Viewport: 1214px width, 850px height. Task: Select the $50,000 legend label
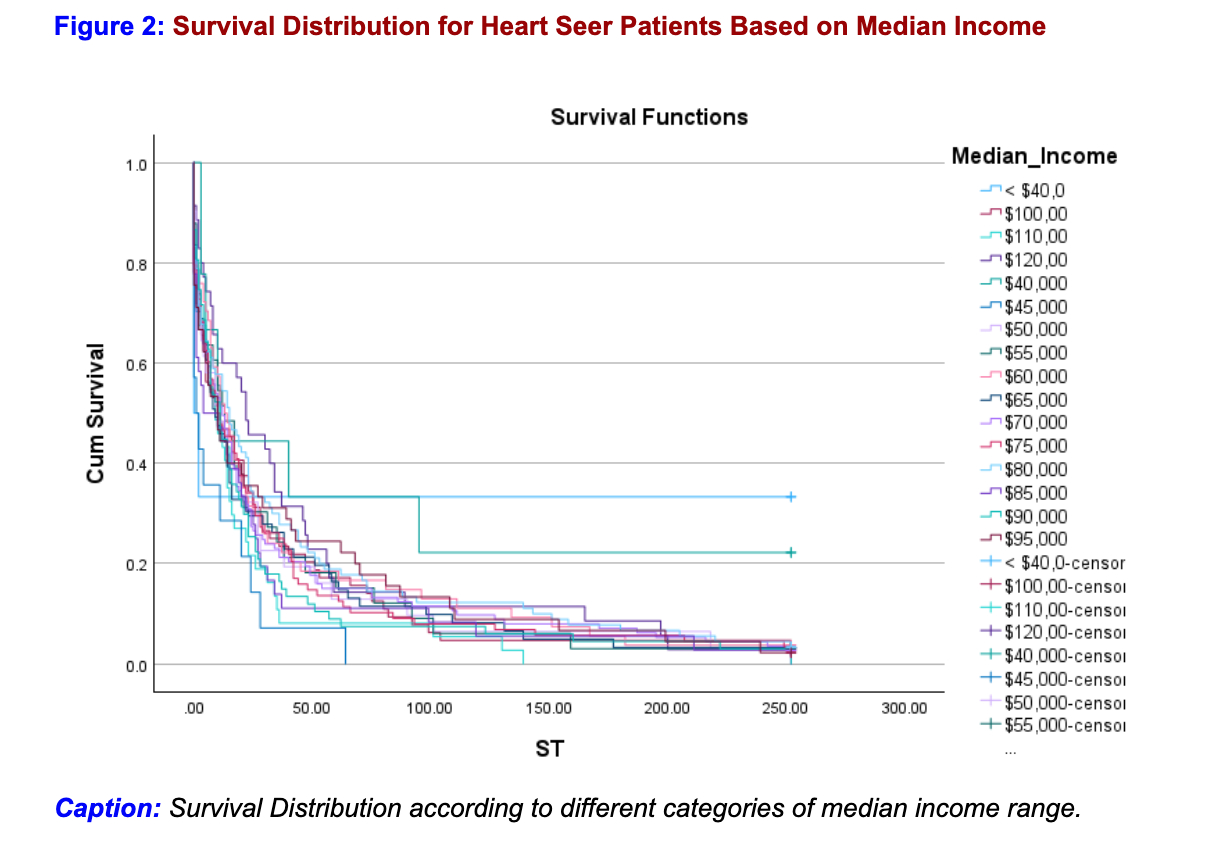[x=1036, y=329]
